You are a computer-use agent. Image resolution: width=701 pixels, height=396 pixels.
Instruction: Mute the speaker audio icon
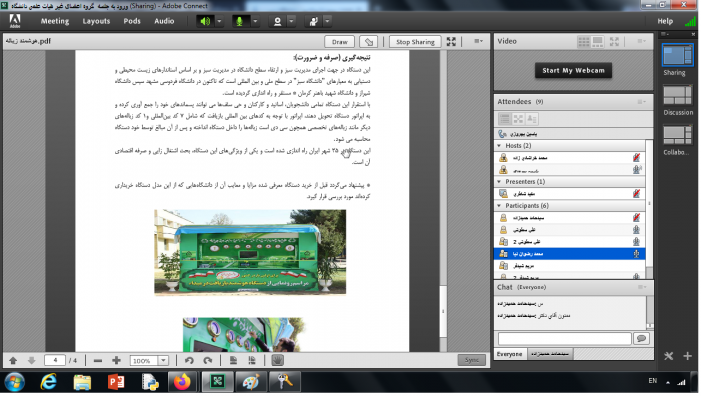[205, 21]
